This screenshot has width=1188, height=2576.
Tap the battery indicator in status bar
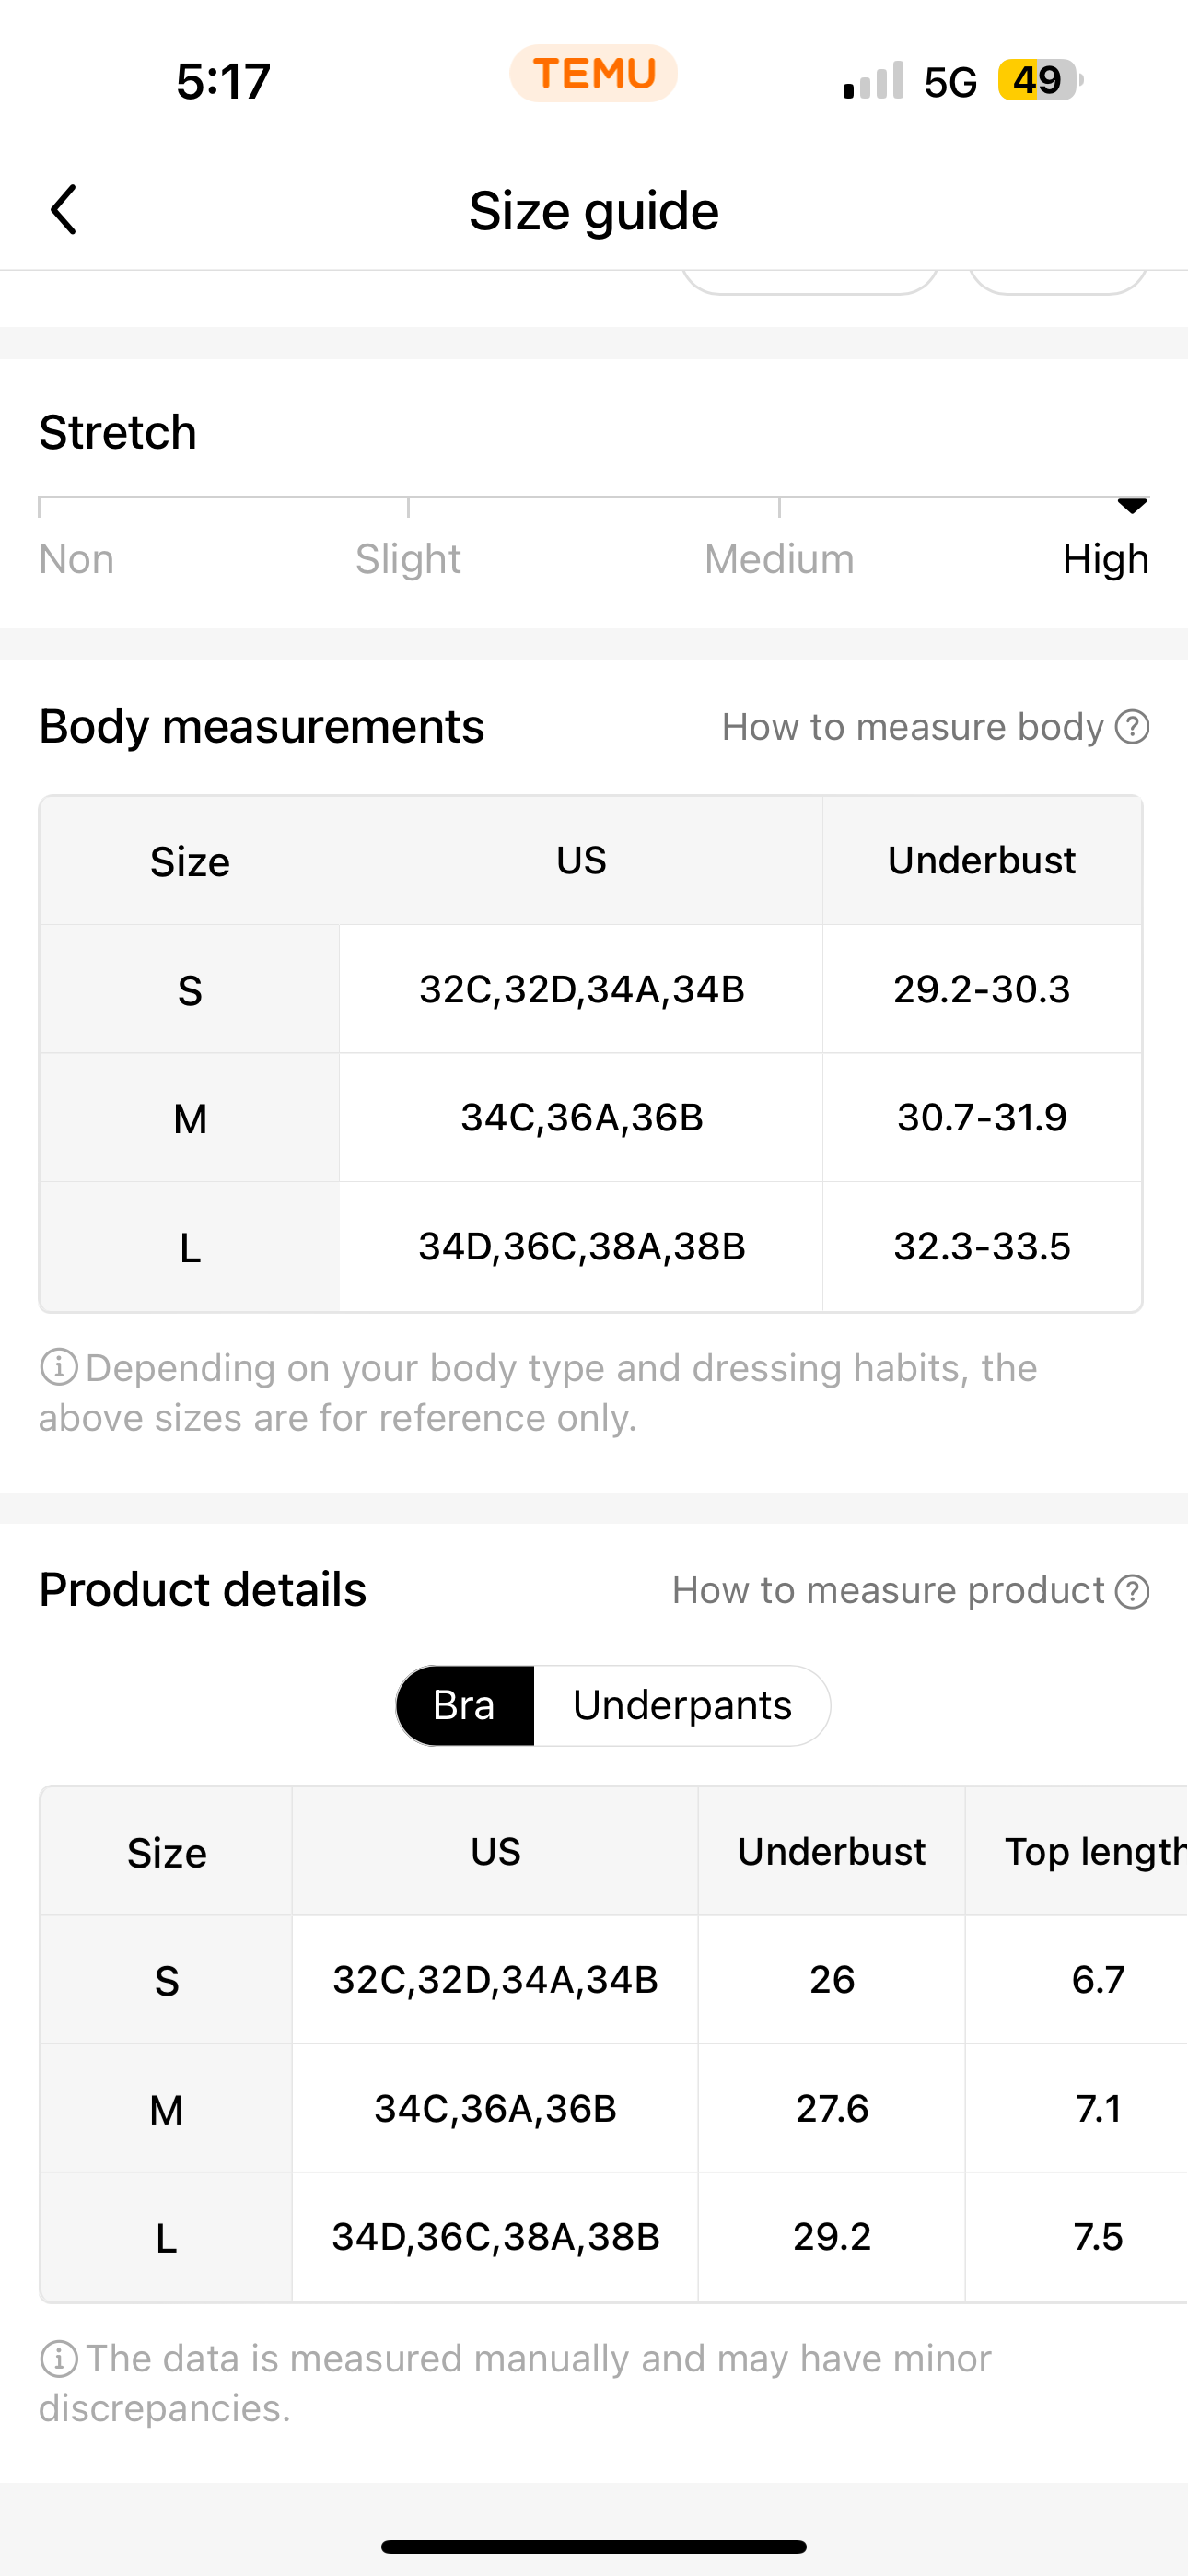pos(1040,80)
